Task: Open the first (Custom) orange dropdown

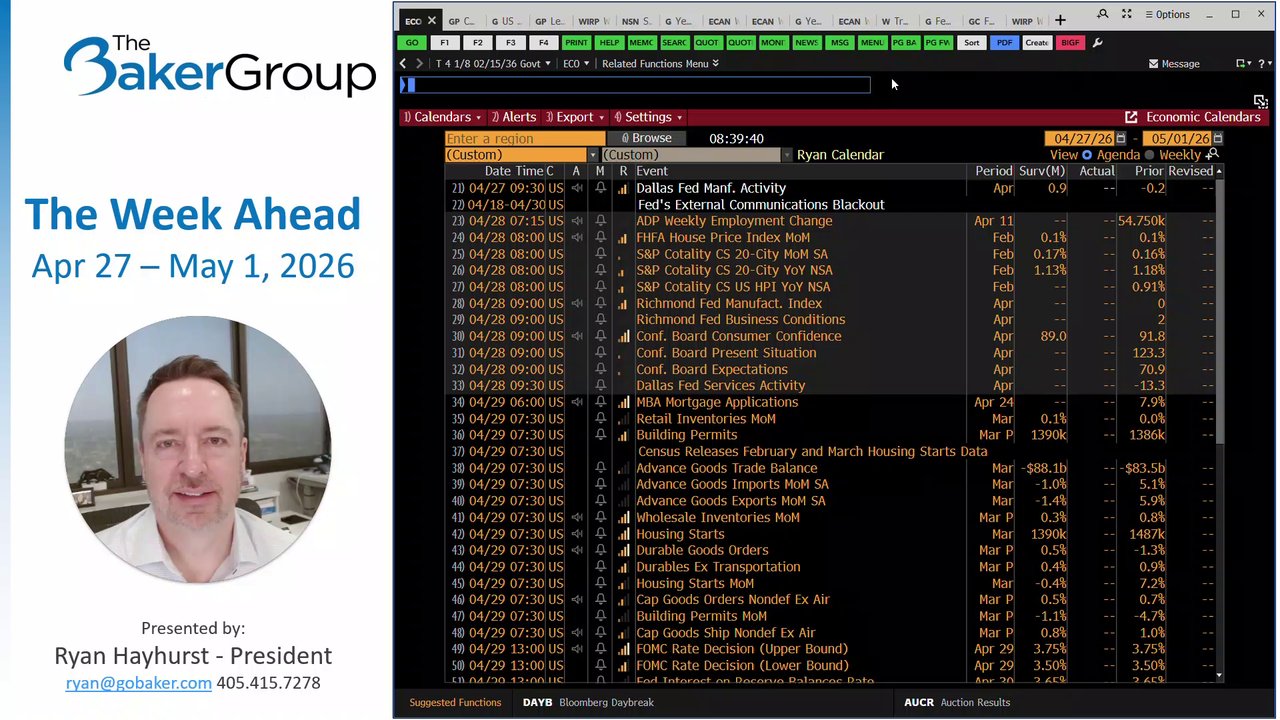Action: 521,155
